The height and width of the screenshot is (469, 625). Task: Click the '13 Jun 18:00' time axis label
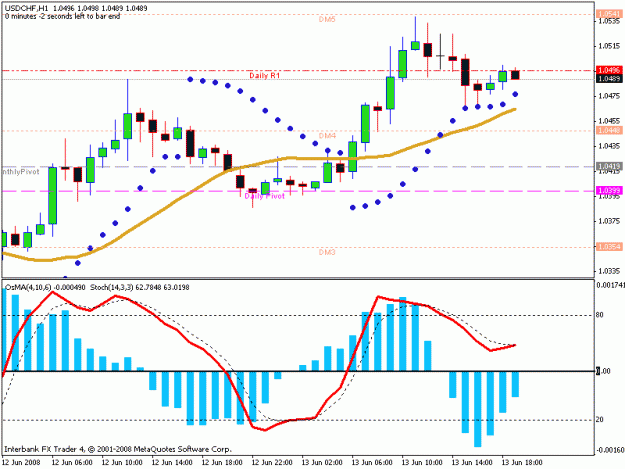[522, 463]
